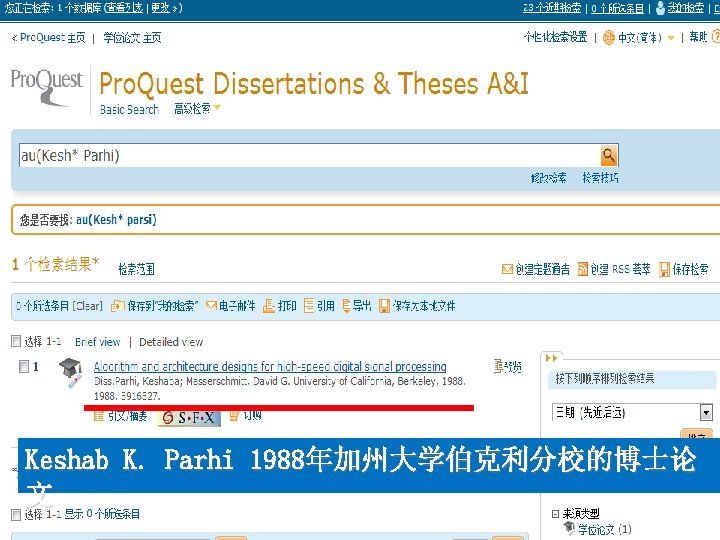Viewport: 720px width, 540px height.
Task: Open 检索技巧 search tips link
Action: [600, 178]
